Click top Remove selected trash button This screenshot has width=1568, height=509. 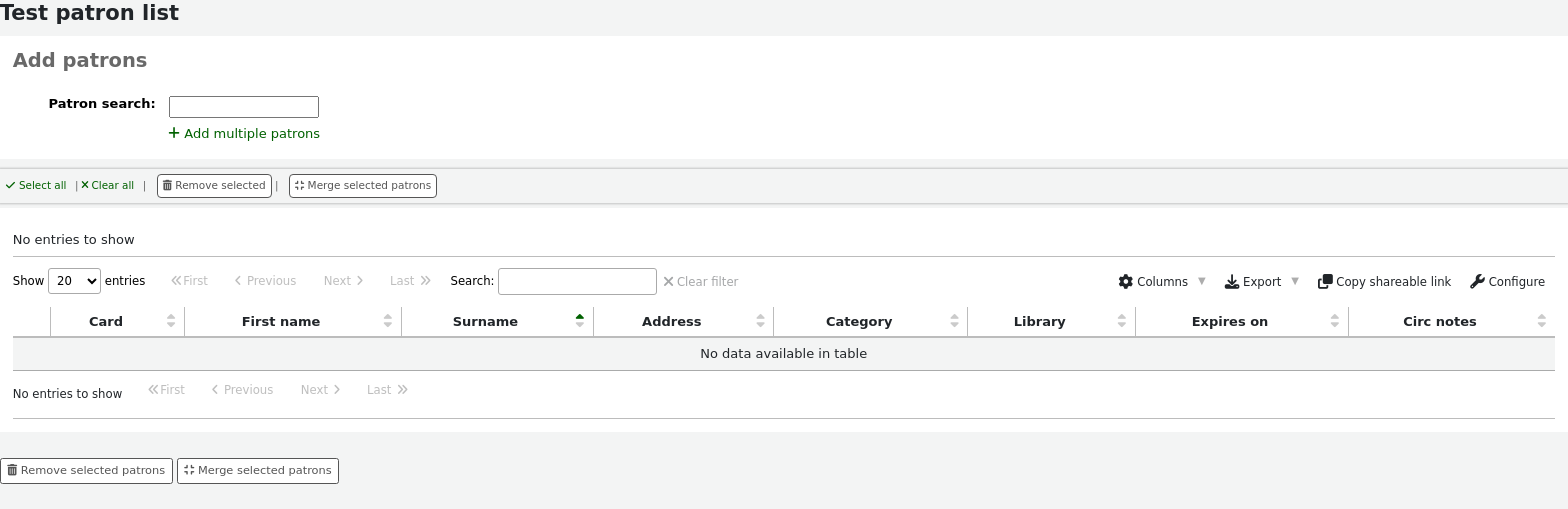(214, 186)
